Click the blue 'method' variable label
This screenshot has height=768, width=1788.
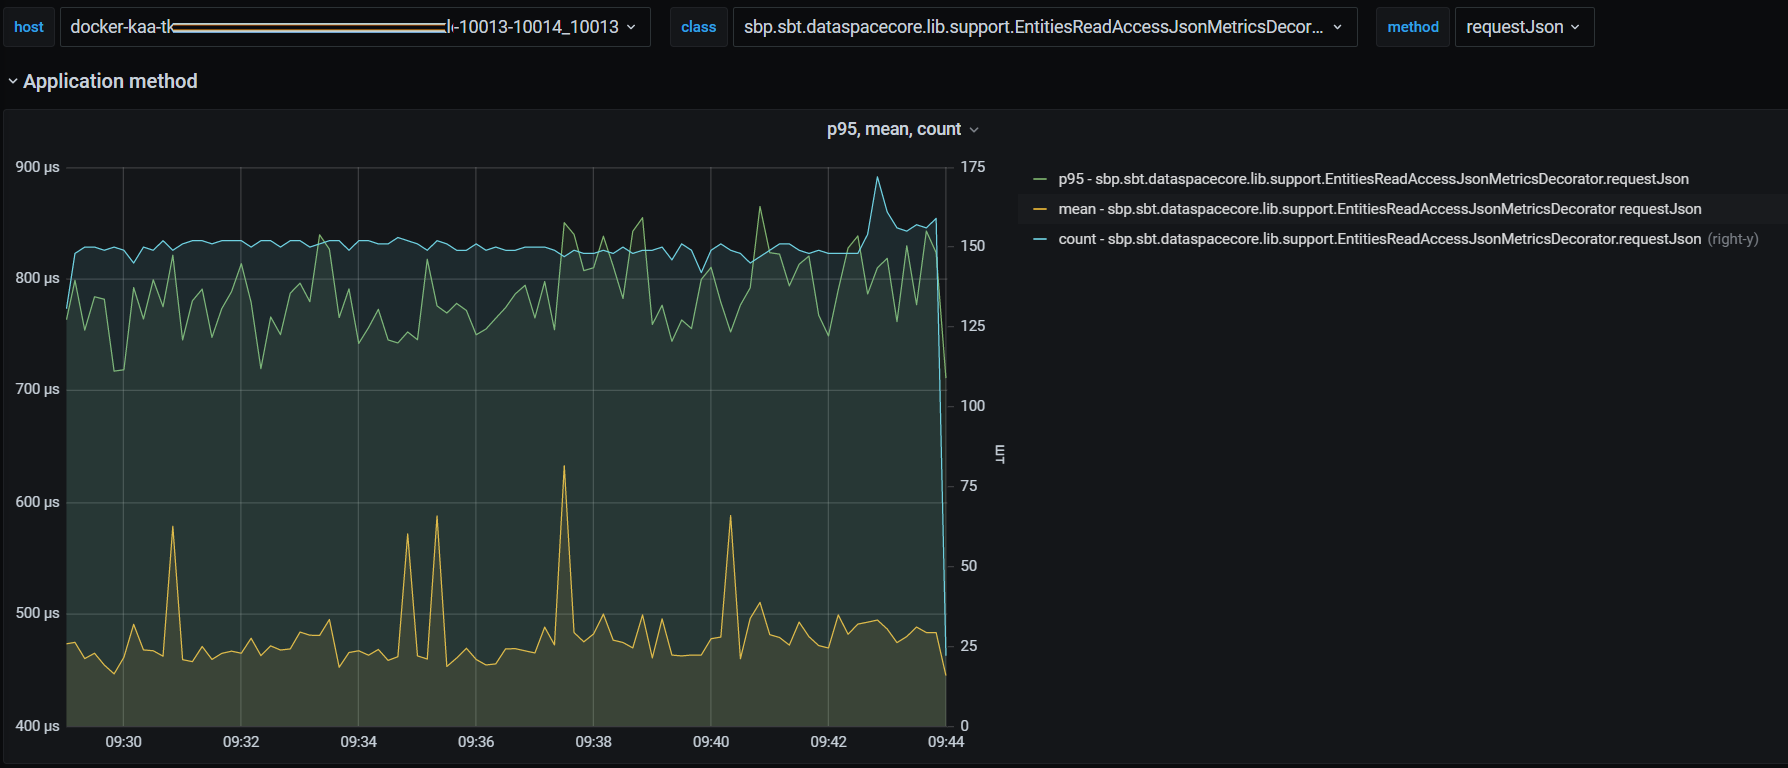[x=1412, y=27]
